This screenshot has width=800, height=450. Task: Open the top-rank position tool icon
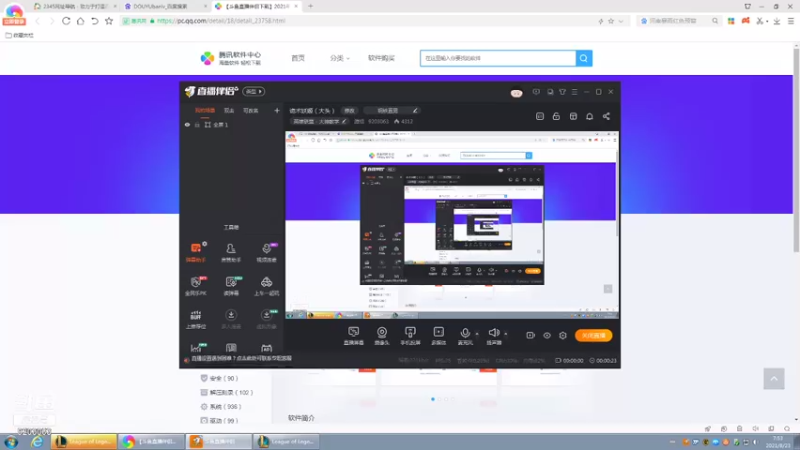coord(196,319)
